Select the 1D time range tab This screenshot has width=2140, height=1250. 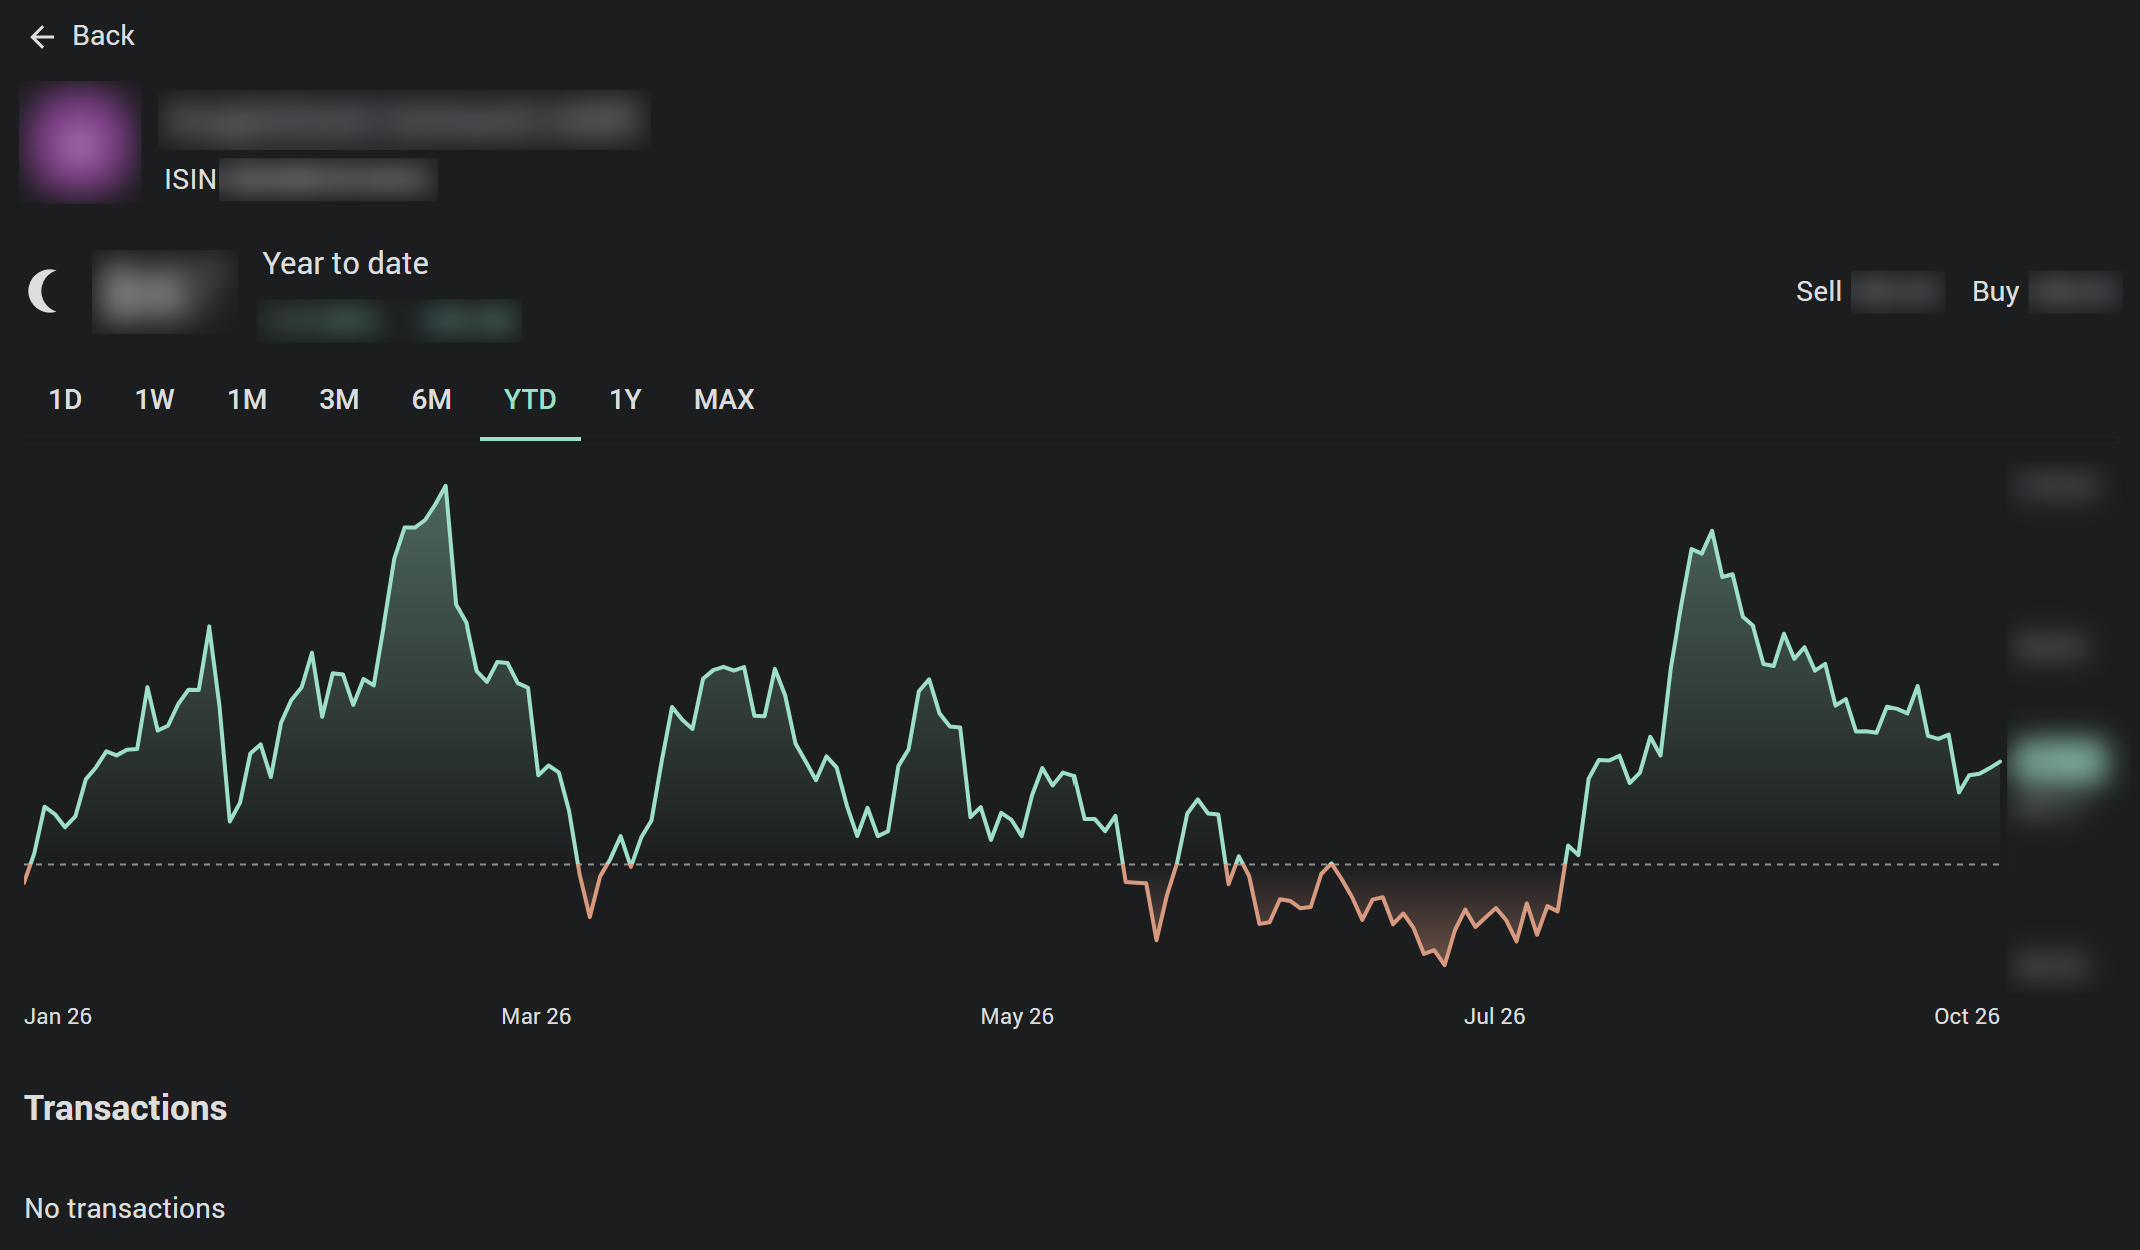(65, 400)
